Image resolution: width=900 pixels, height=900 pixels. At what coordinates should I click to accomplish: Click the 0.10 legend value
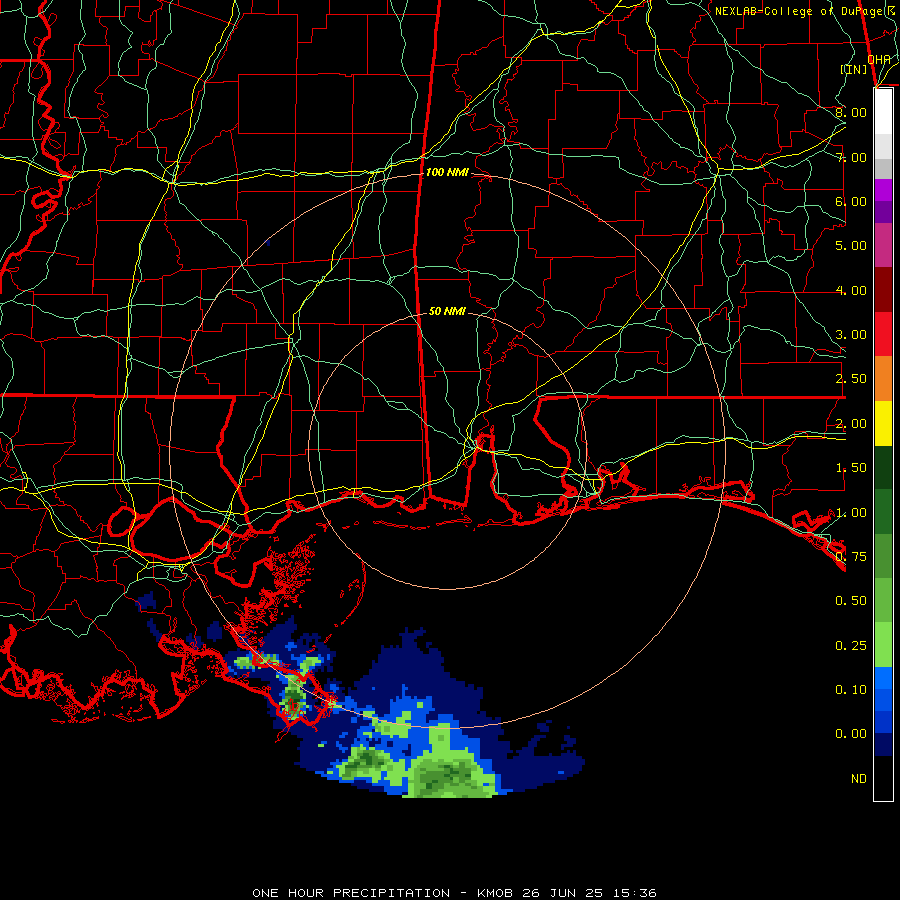(851, 690)
